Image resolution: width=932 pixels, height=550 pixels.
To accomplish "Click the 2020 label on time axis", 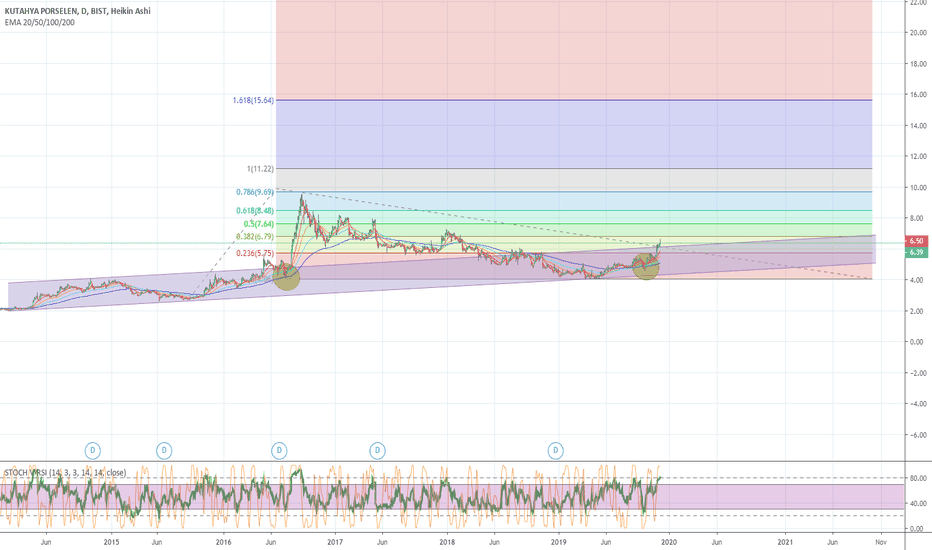I will click(669, 542).
